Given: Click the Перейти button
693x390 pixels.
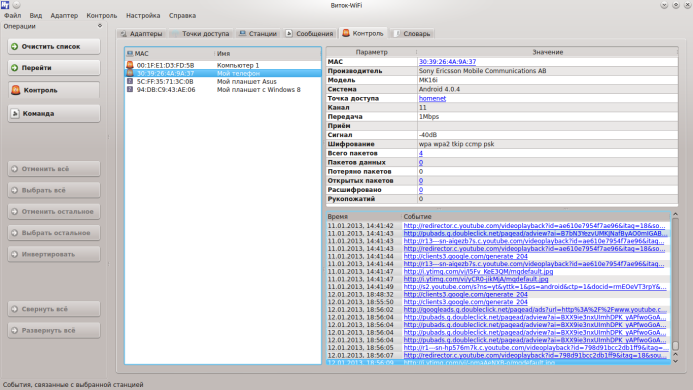Looking at the screenshot, I should pos(54,68).
